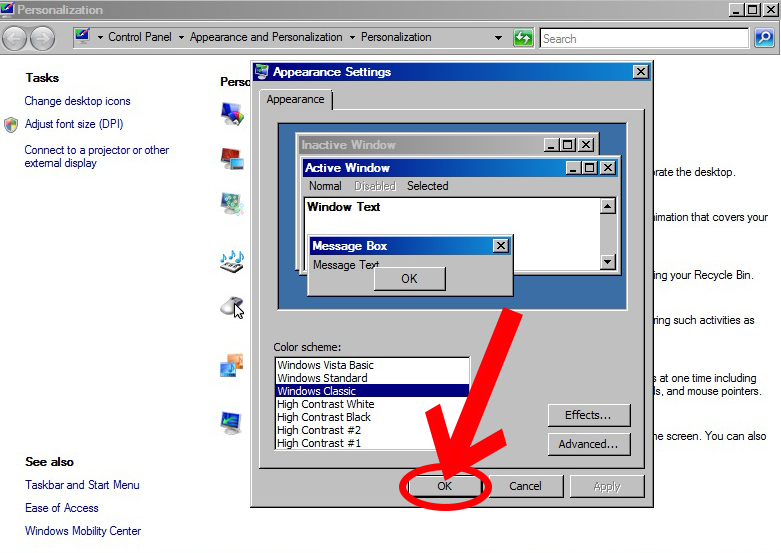Maximize the Personalization window
The height and width of the screenshot is (553, 781).
pyautogui.click(x=753, y=9)
